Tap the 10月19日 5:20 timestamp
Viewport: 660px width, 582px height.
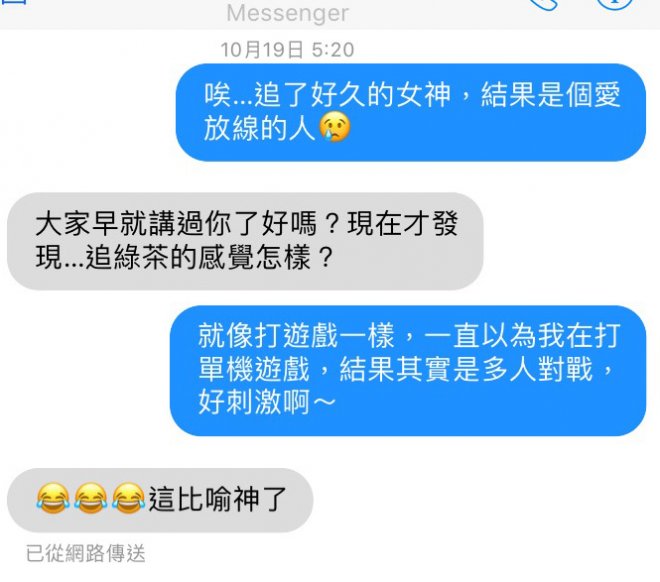pyautogui.click(x=287, y=50)
